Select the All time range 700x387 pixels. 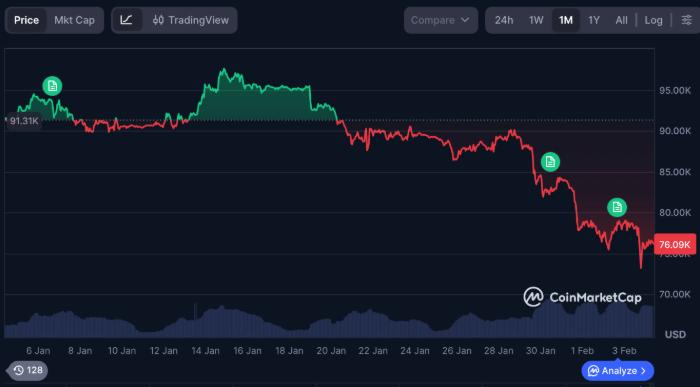621,20
